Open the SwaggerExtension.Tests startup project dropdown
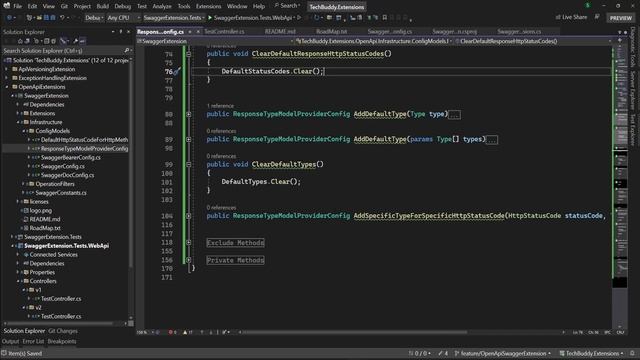The image size is (640, 360). 174,18
